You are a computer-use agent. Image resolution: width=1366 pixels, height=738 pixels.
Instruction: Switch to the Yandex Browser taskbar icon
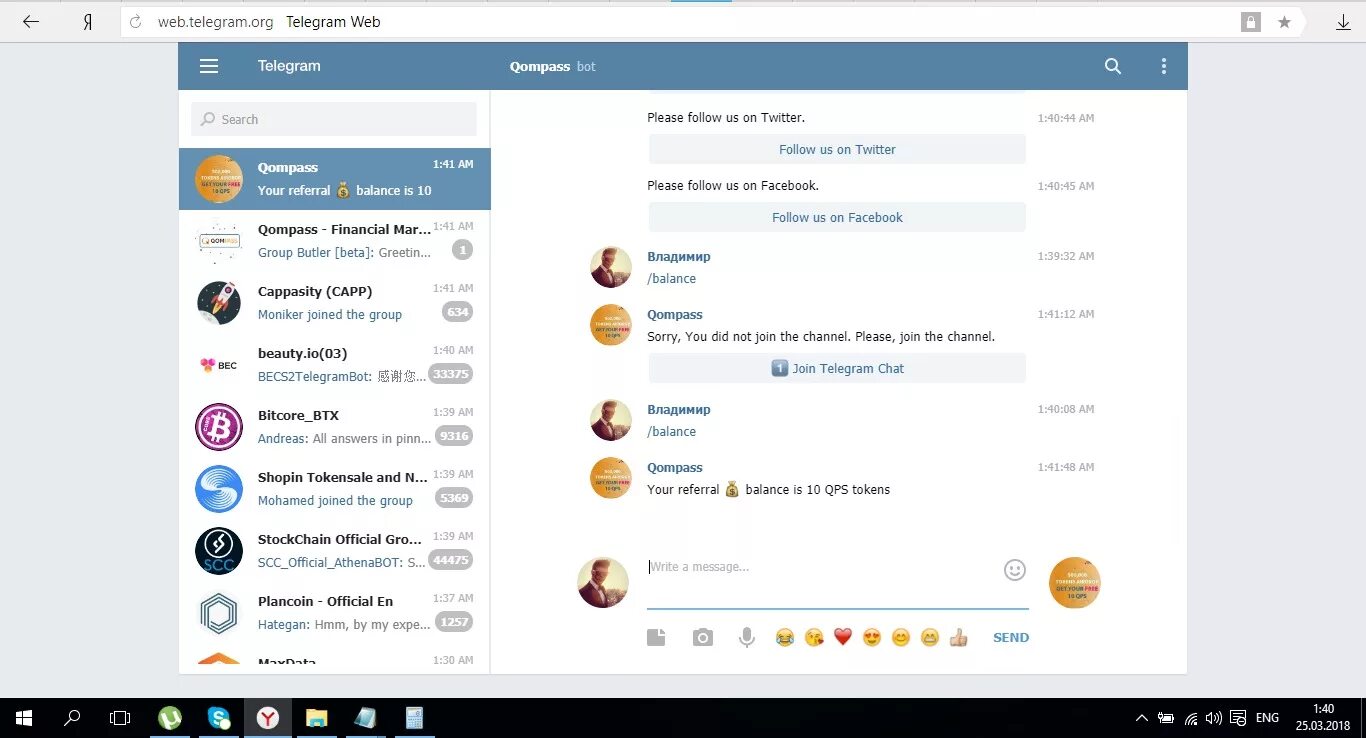268,718
